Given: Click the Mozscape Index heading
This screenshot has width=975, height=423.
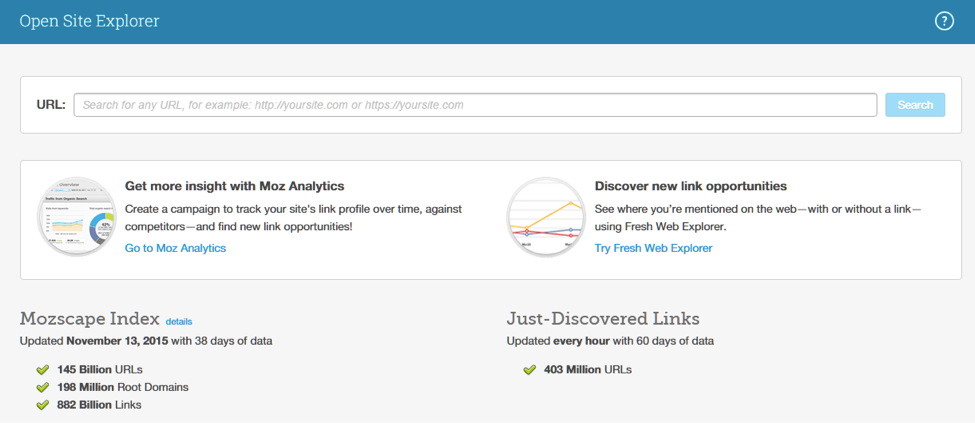Looking at the screenshot, I should pyautogui.click(x=89, y=319).
